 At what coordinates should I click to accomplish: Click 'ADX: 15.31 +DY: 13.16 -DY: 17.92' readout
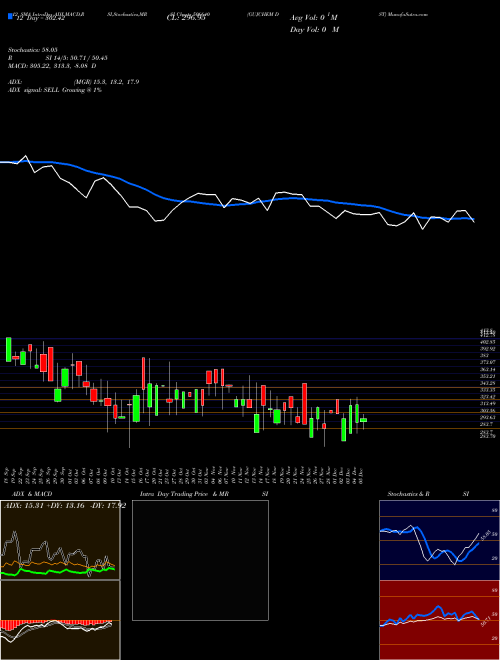click(x=65, y=506)
